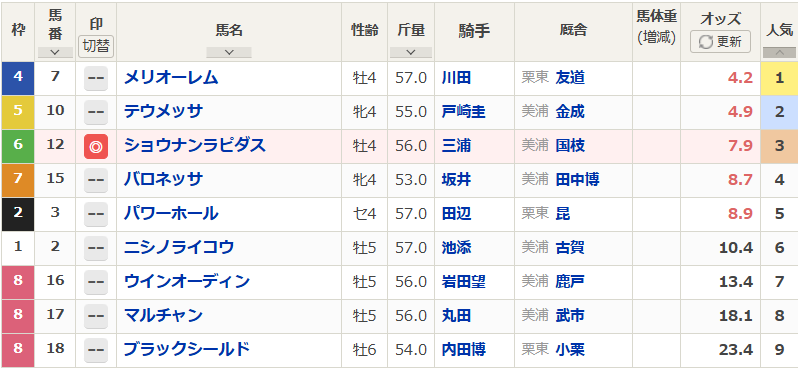
Task: Click the 人気 column sort arrow
Action: (x=779, y=52)
